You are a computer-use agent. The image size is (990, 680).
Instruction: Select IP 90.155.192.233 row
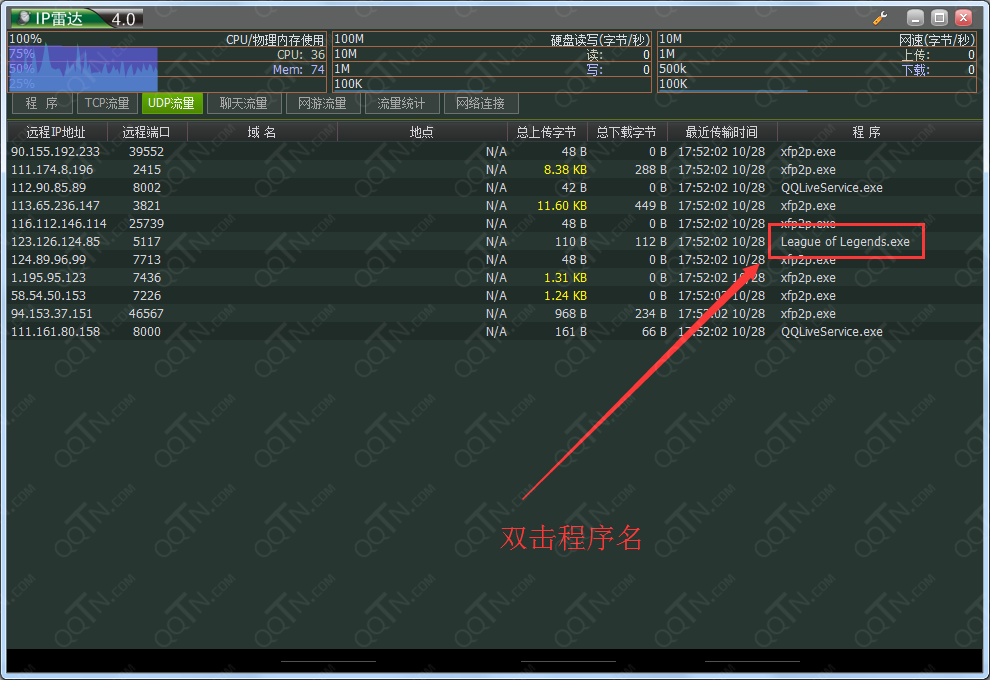pyautogui.click(x=495, y=152)
